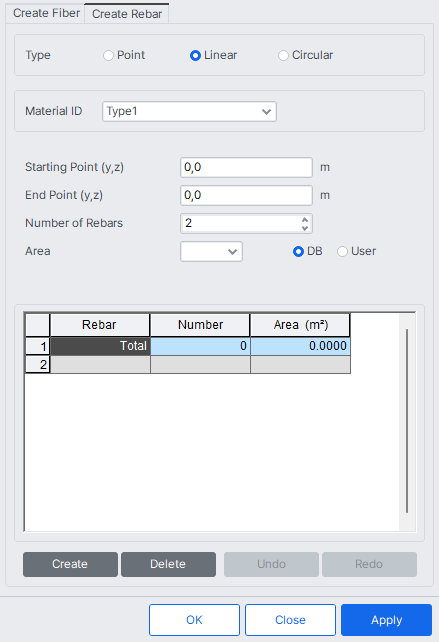Click the Number column header
The height and width of the screenshot is (642, 439).
pos(200,325)
